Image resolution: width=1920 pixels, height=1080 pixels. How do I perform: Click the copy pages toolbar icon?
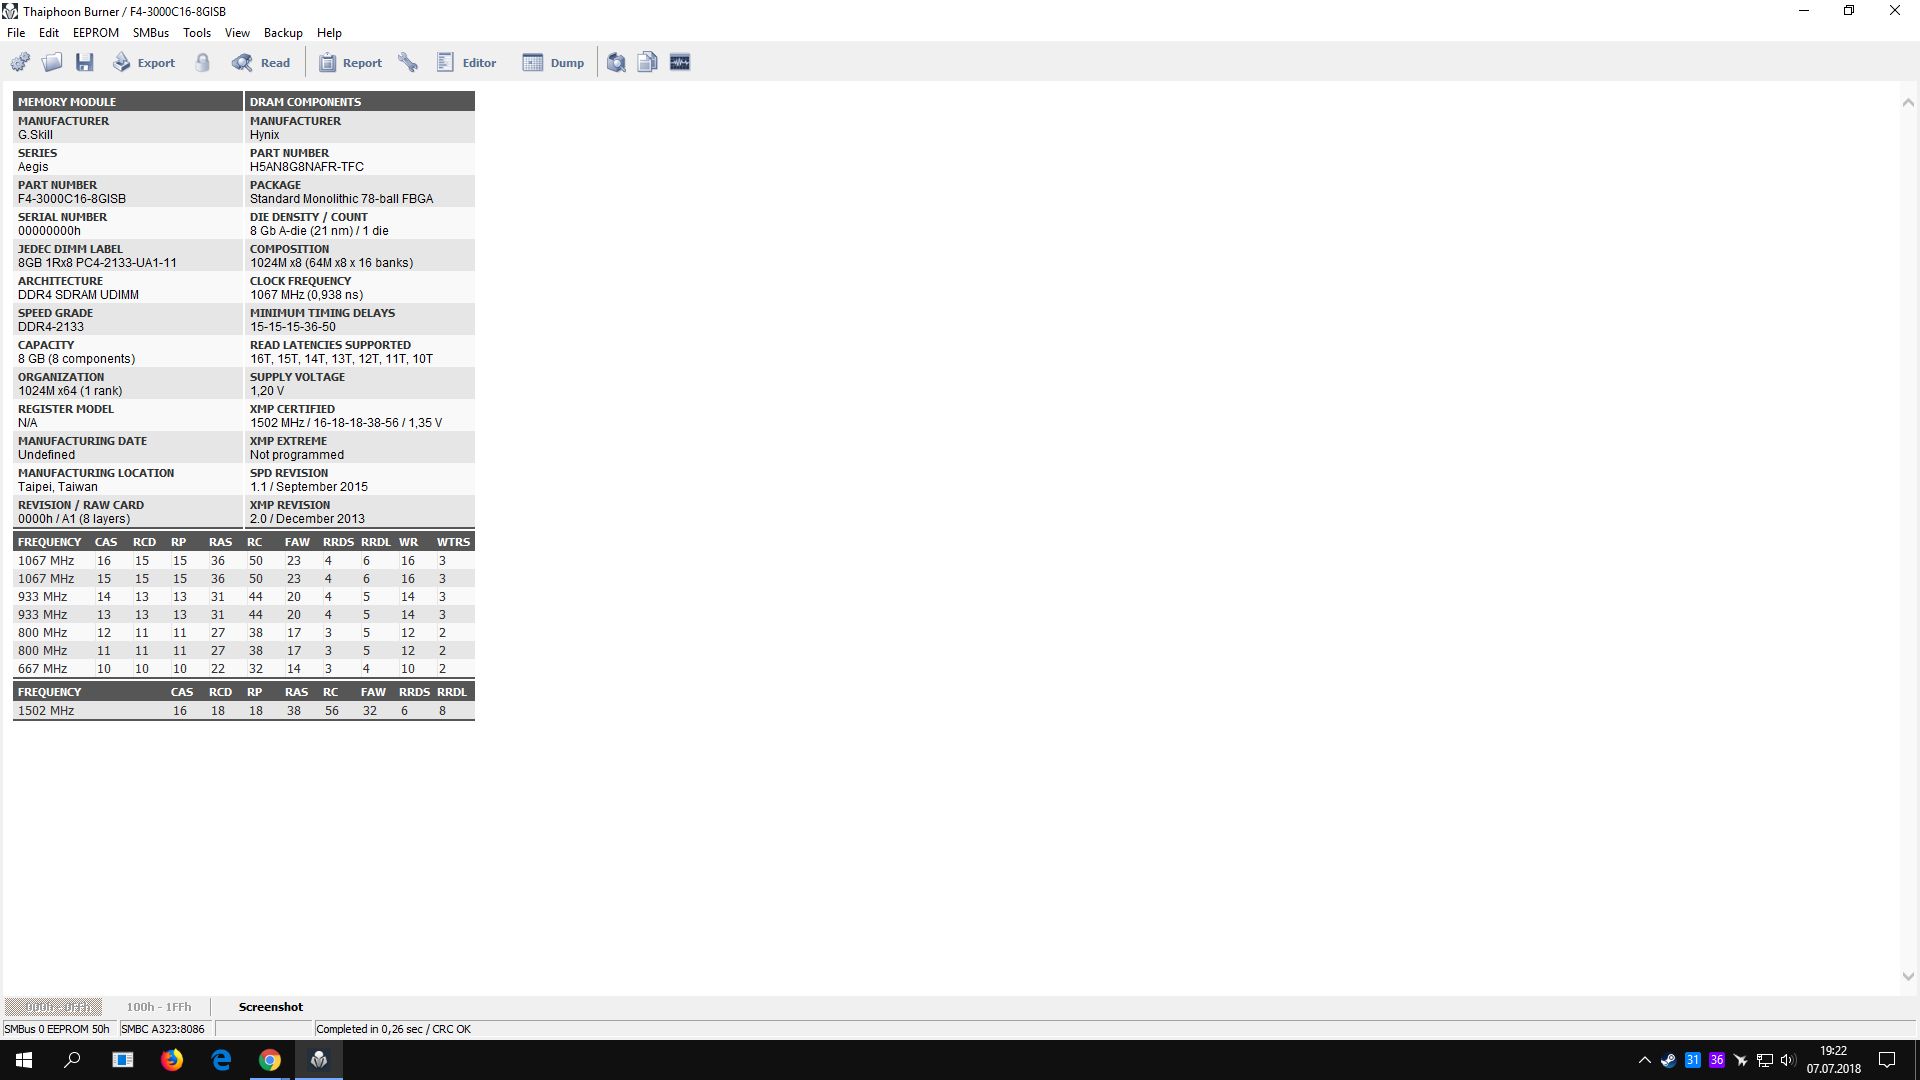click(x=648, y=62)
